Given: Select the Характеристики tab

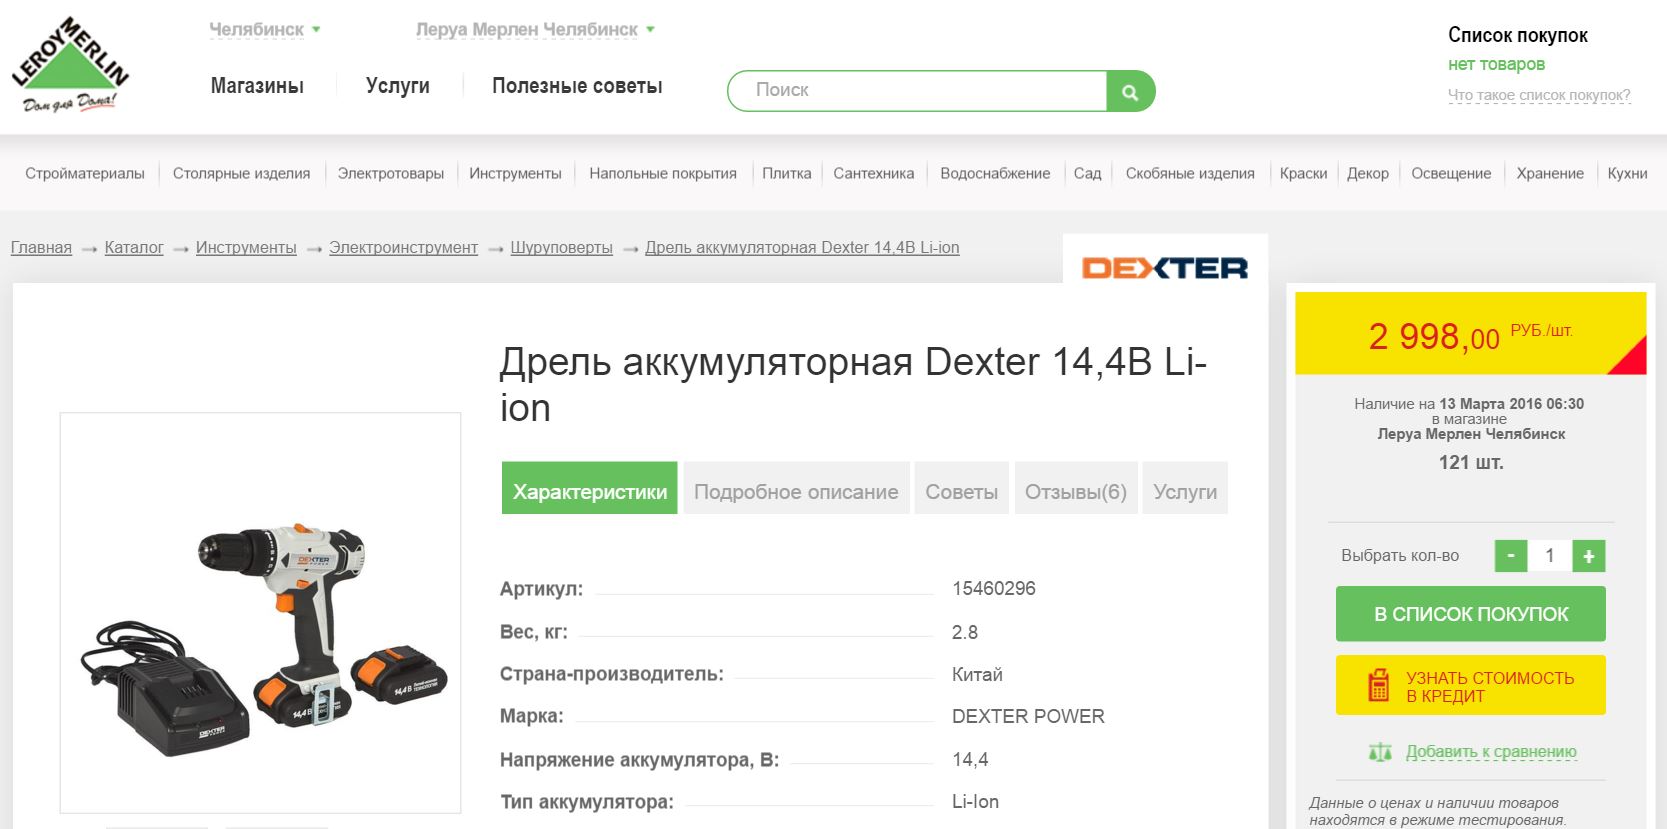Looking at the screenshot, I should (590, 488).
